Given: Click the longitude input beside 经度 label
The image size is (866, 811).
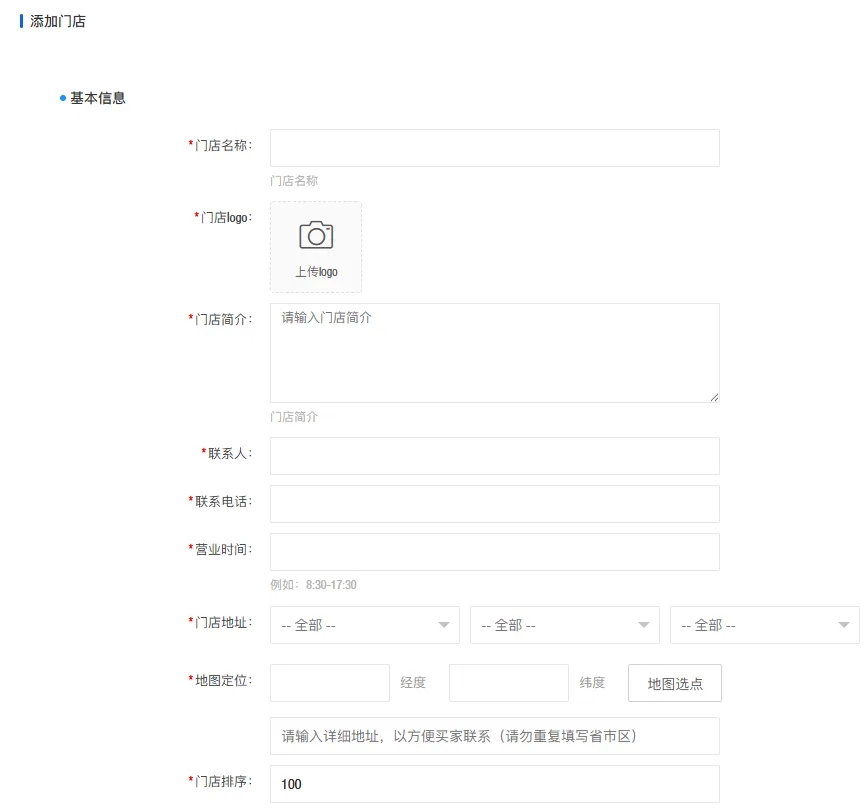Looking at the screenshot, I should tap(330, 683).
